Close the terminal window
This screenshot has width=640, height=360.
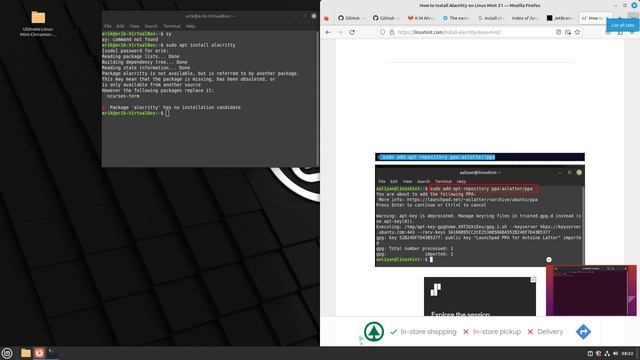click(313, 16)
